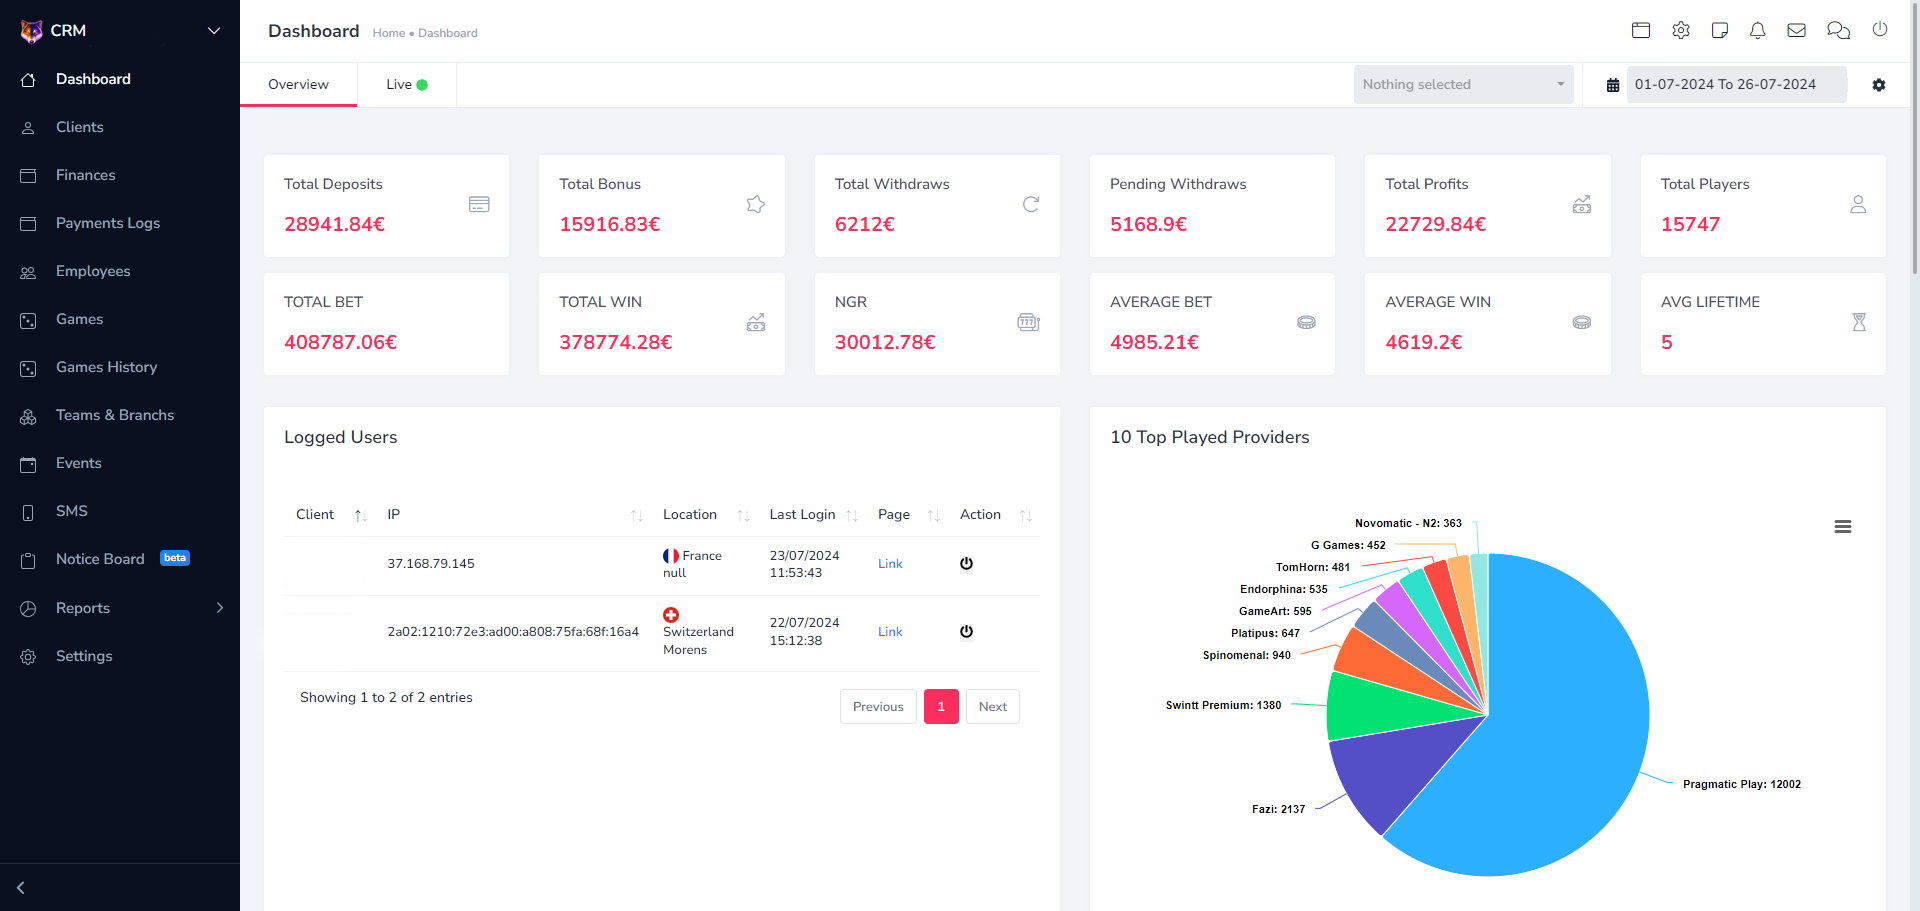This screenshot has height=911, width=1920.
Task: Click the Total Withdraws refresh icon
Action: point(1031,204)
